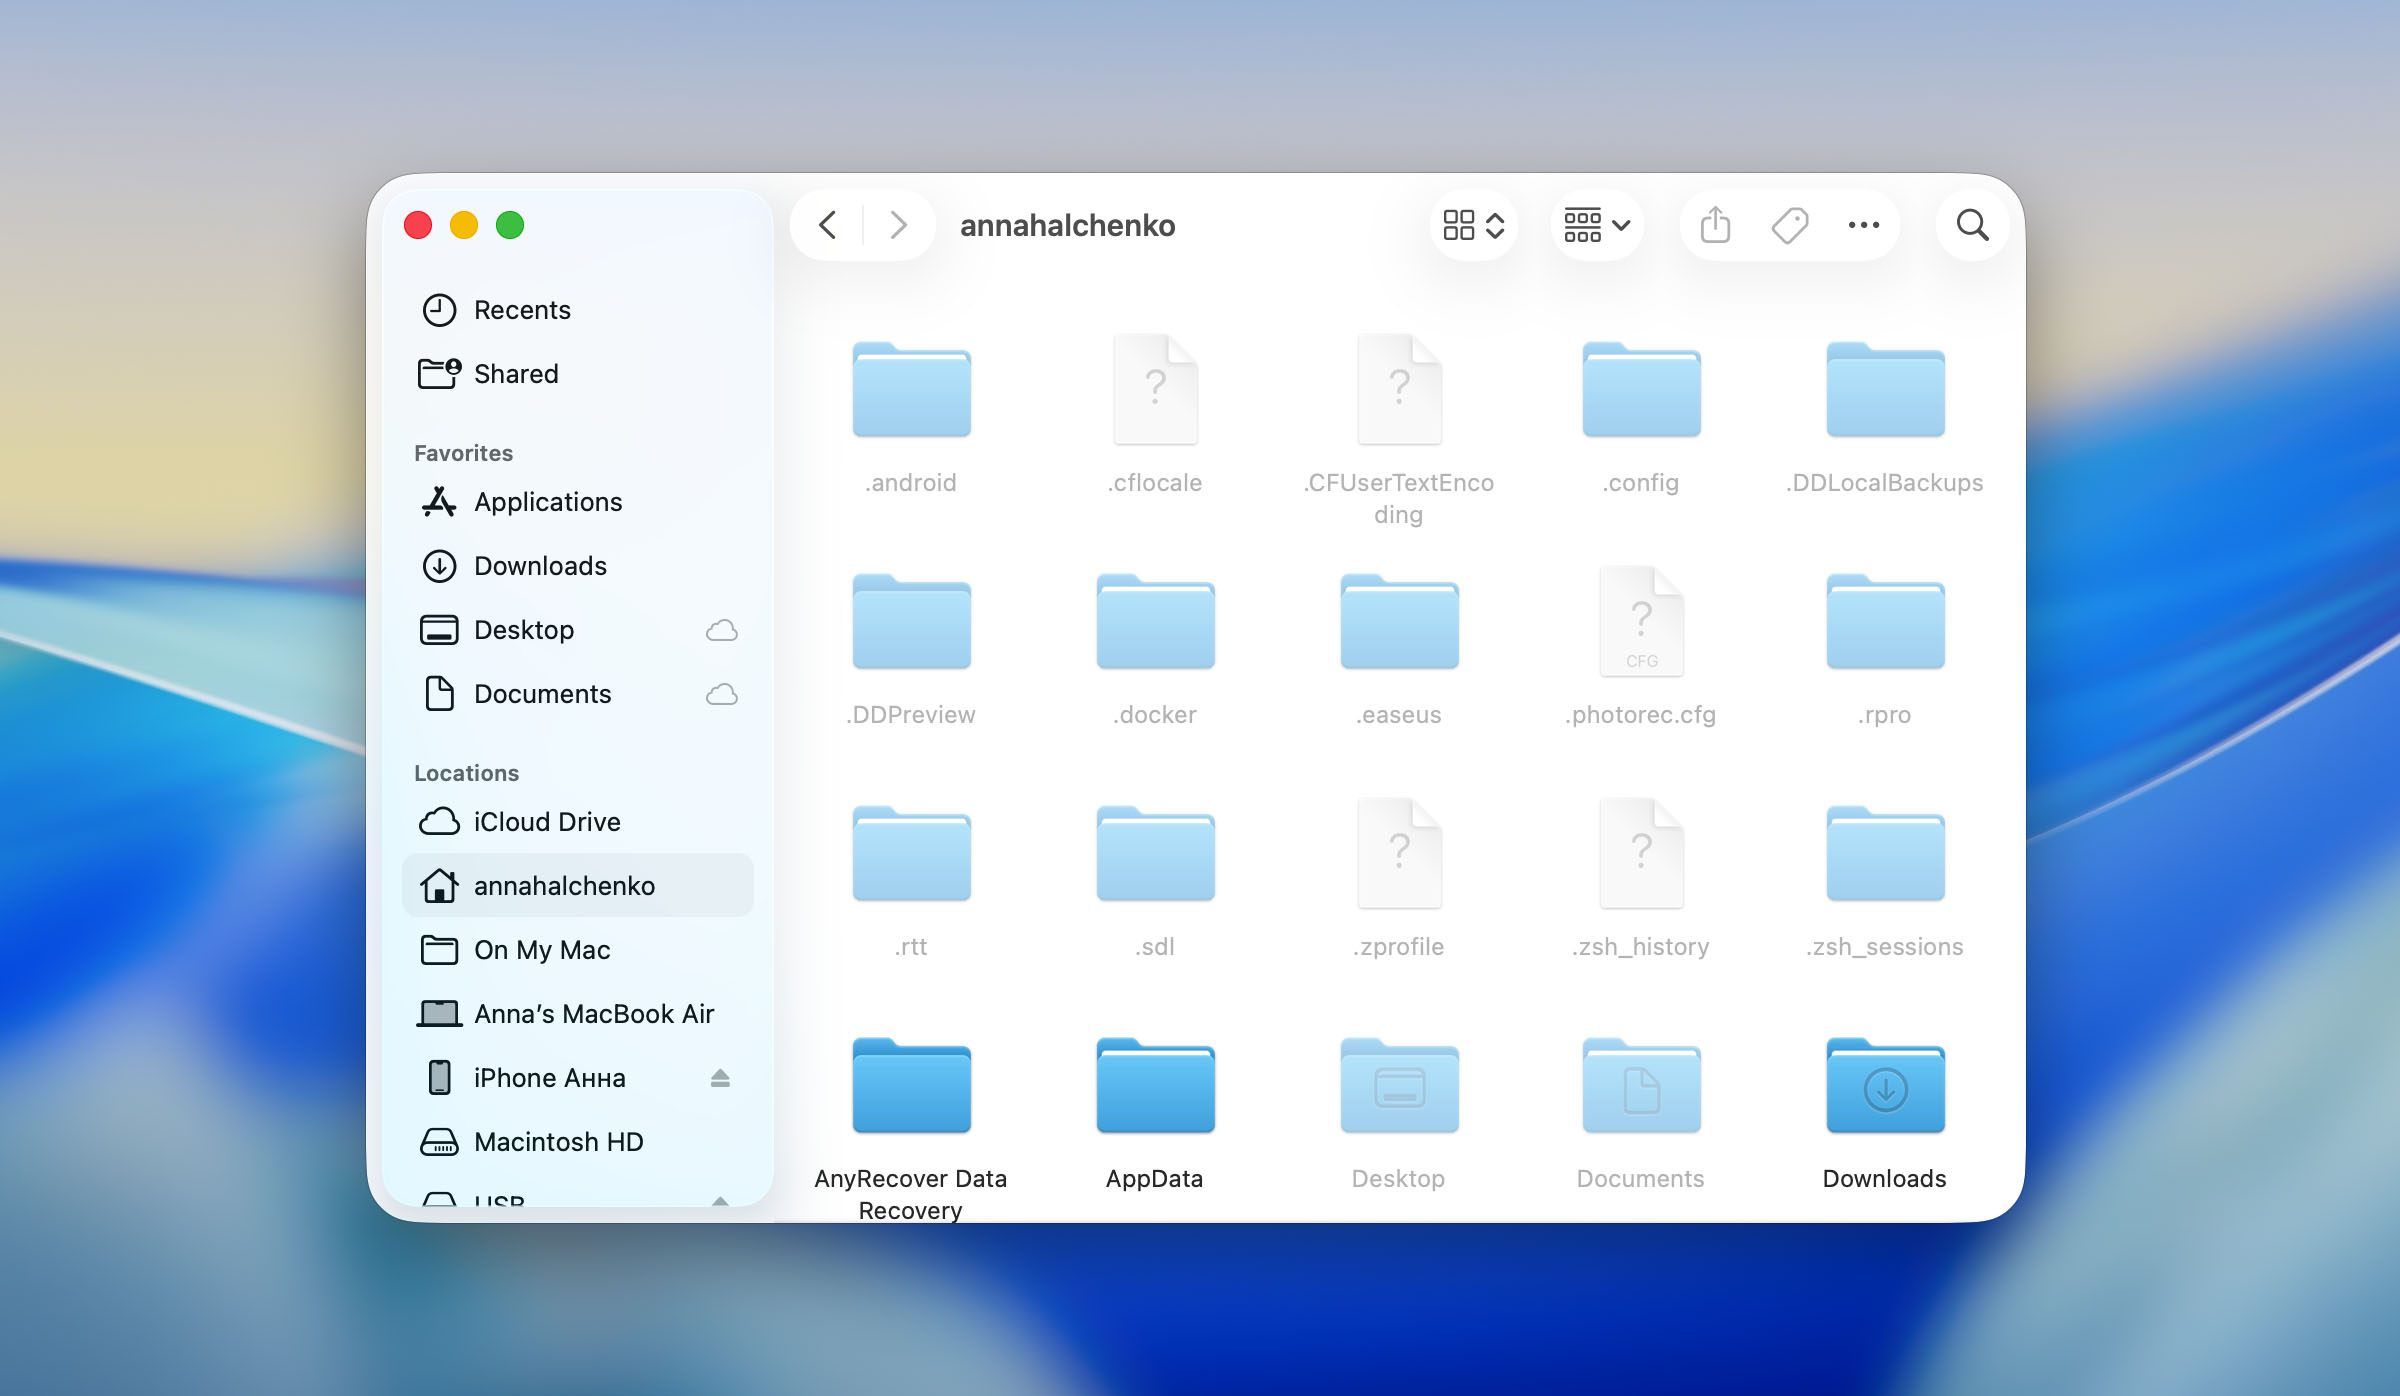Select On My Mac in the sidebar

pyautogui.click(x=541, y=950)
